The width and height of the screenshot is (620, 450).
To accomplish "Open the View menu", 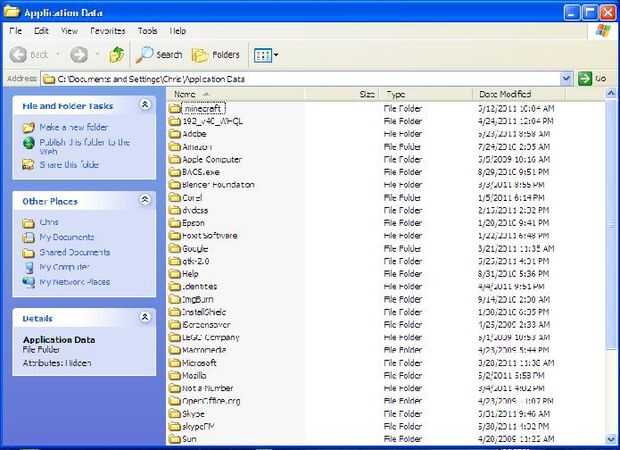I will coord(69,31).
